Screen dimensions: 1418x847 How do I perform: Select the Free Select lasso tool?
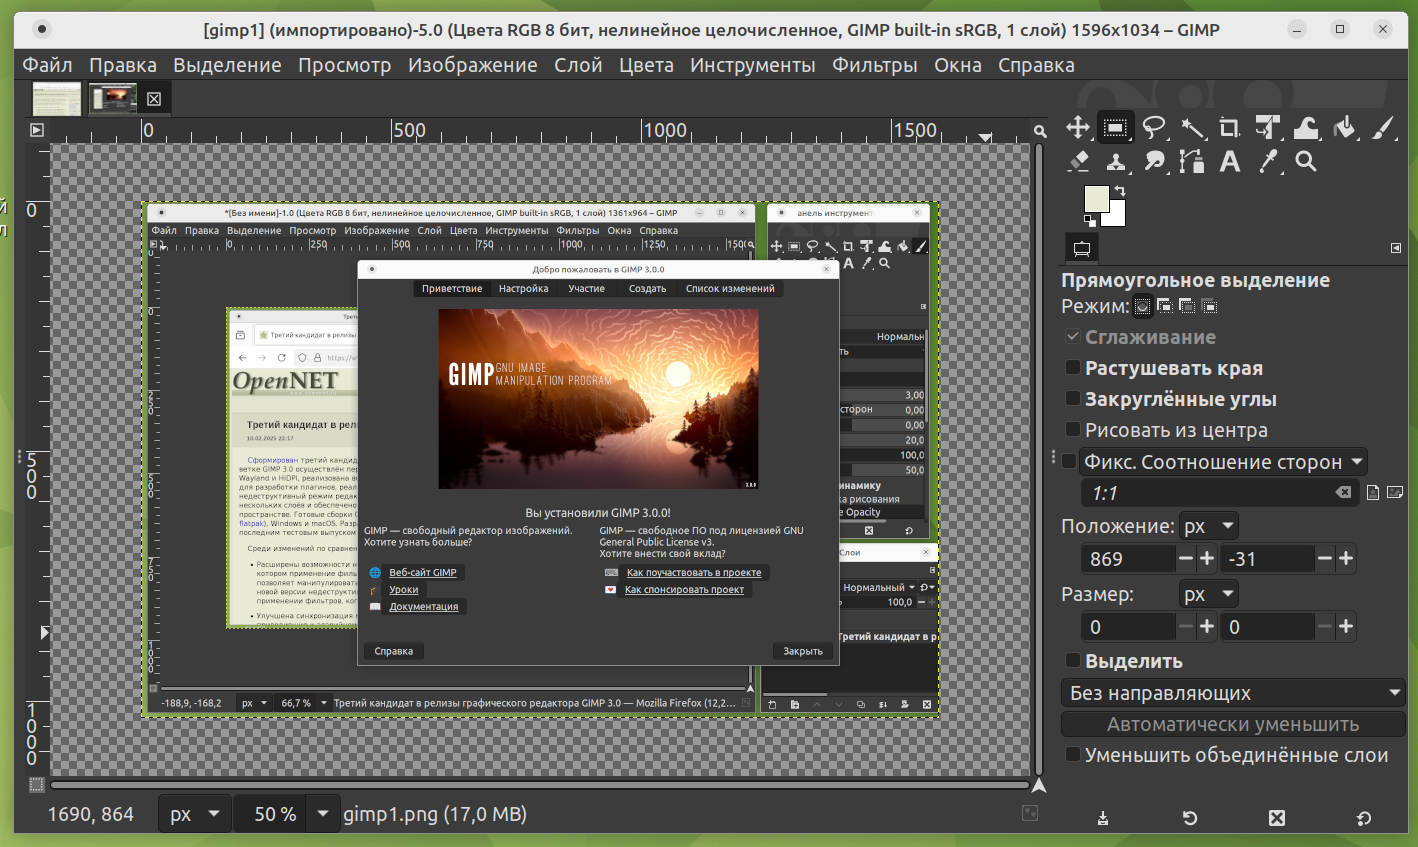[x=1154, y=128]
